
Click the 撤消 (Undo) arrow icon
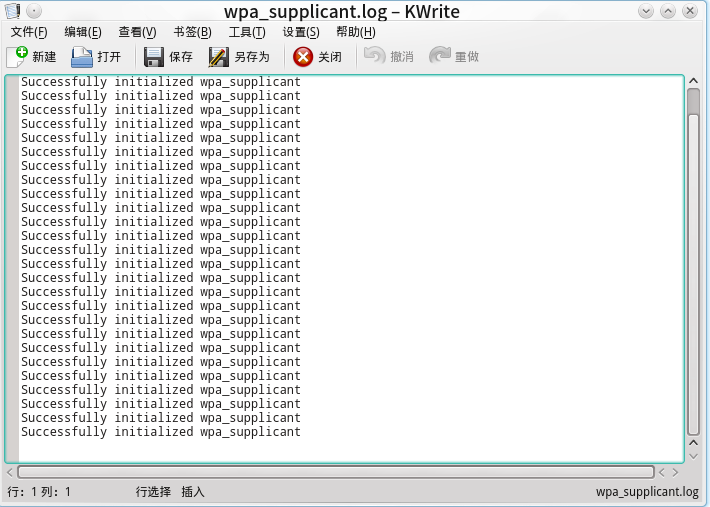tap(374, 56)
